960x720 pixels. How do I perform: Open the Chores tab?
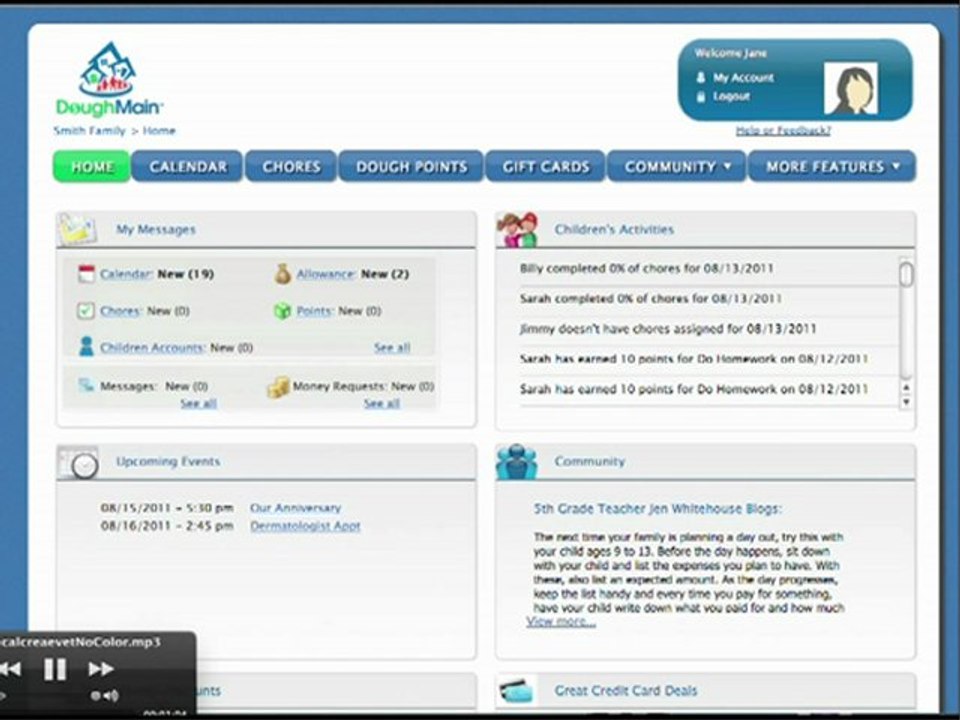291,167
